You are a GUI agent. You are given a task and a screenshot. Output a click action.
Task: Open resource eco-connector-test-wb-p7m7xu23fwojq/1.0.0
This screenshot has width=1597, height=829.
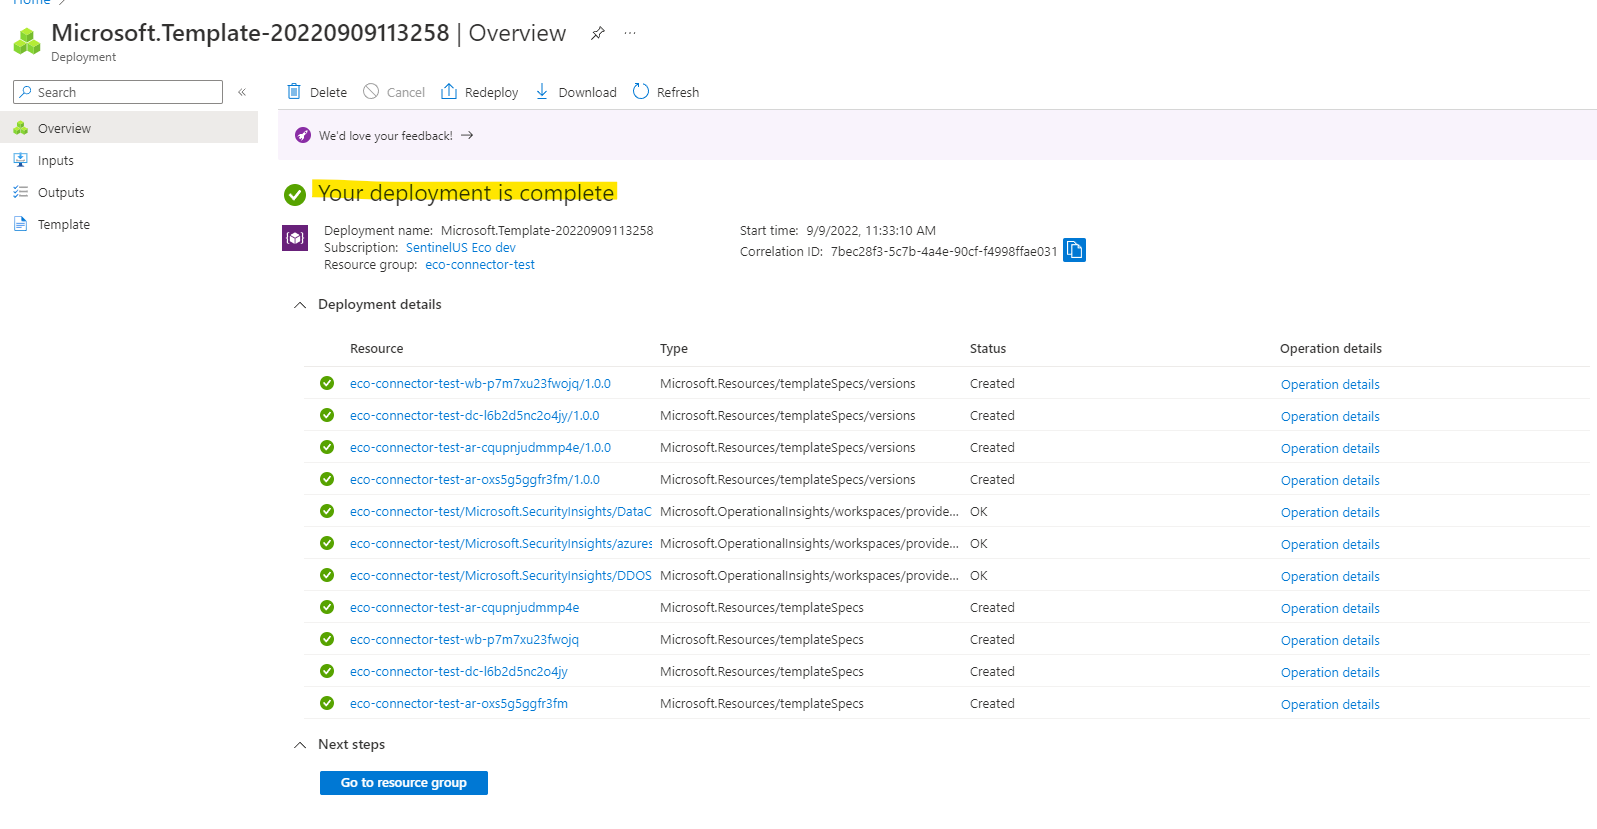click(480, 384)
